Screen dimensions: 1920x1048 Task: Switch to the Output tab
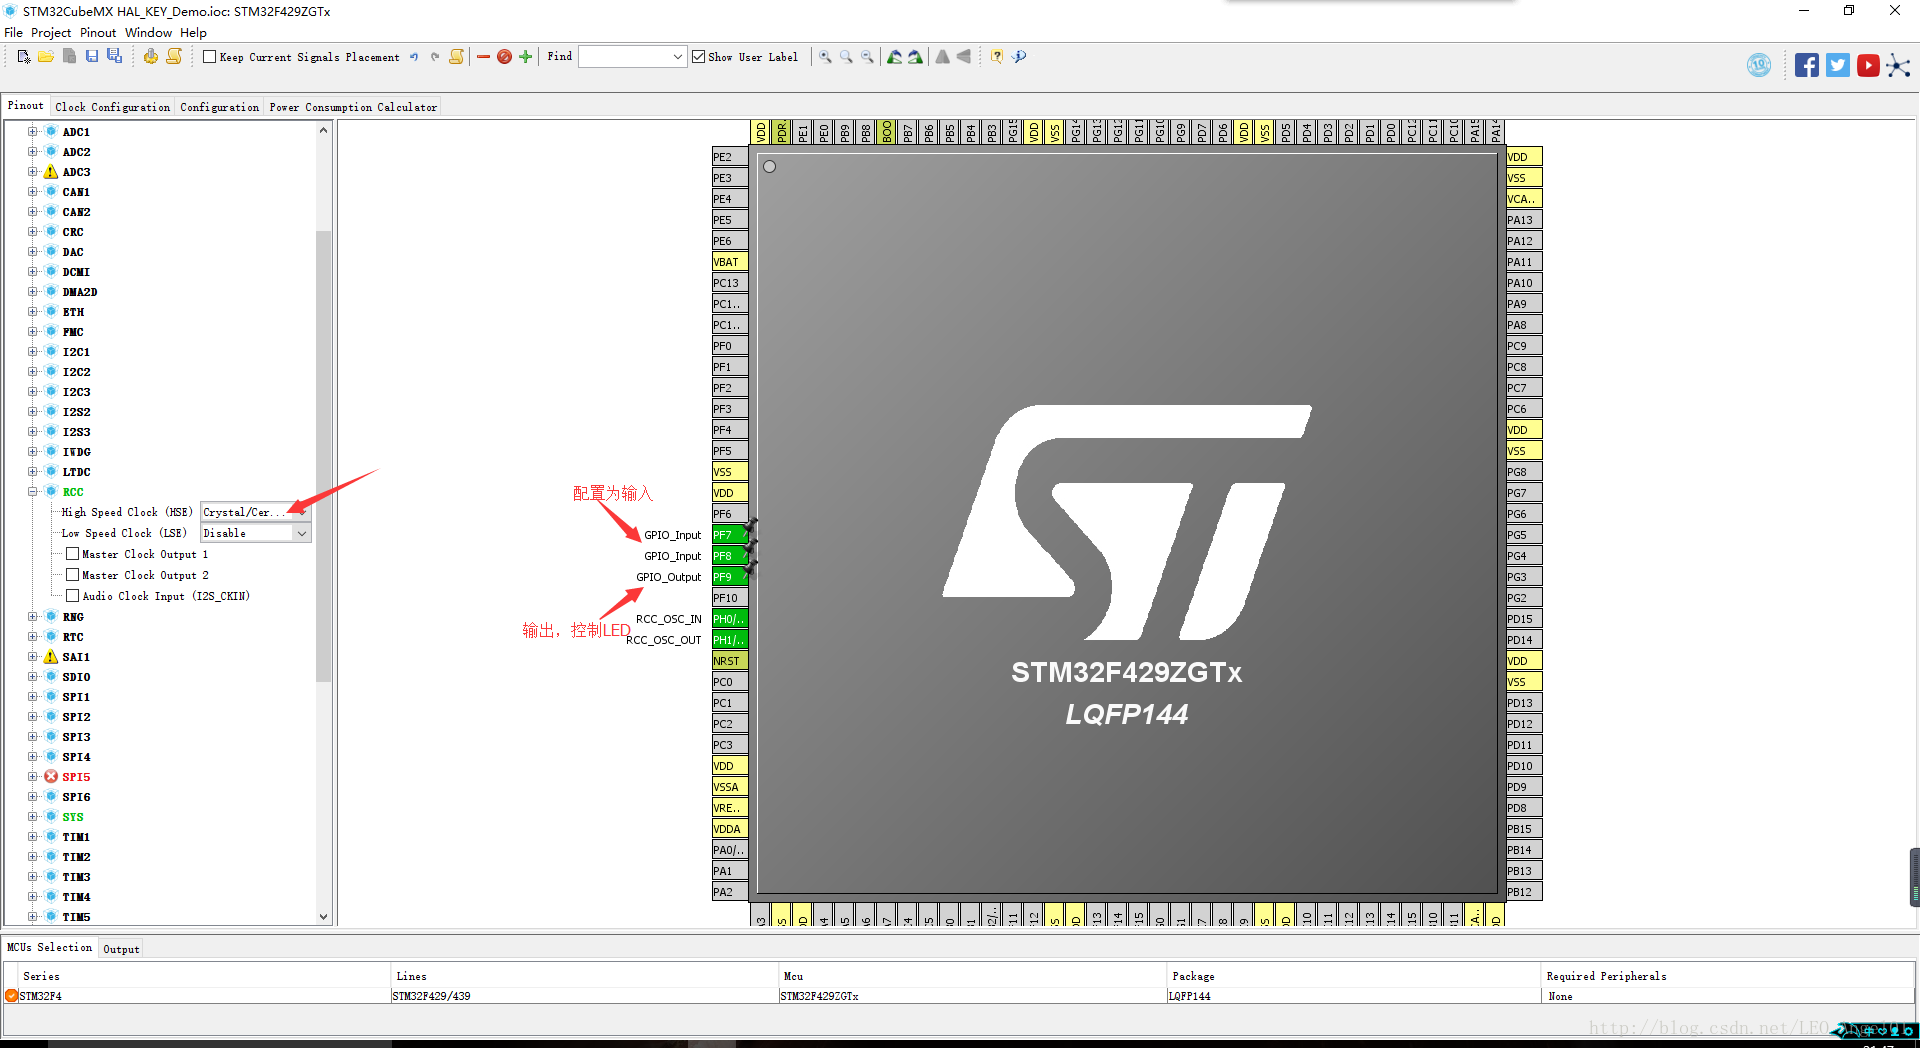121,949
